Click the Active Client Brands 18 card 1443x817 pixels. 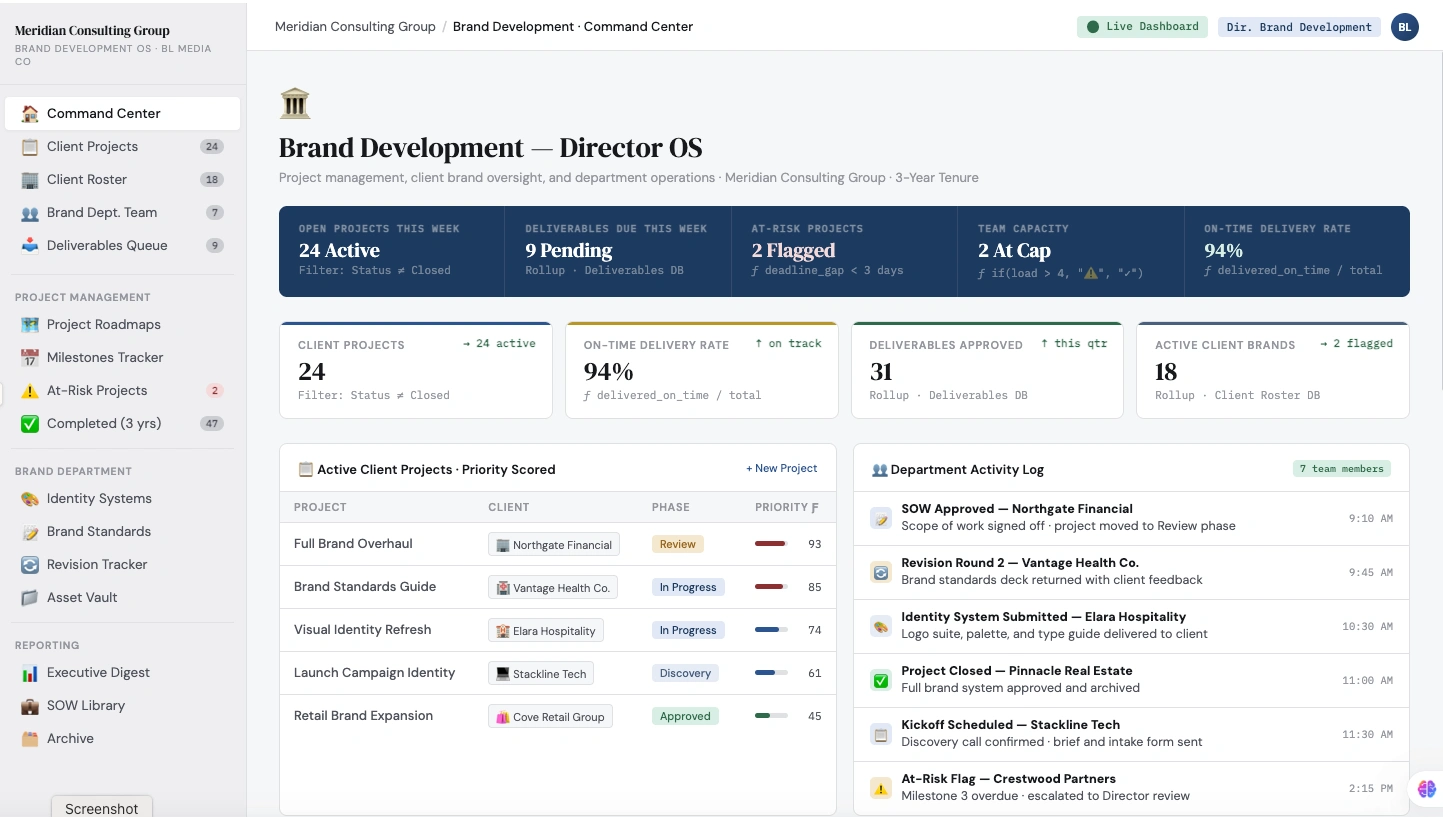pyautogui.click(x=1273, y=370)
